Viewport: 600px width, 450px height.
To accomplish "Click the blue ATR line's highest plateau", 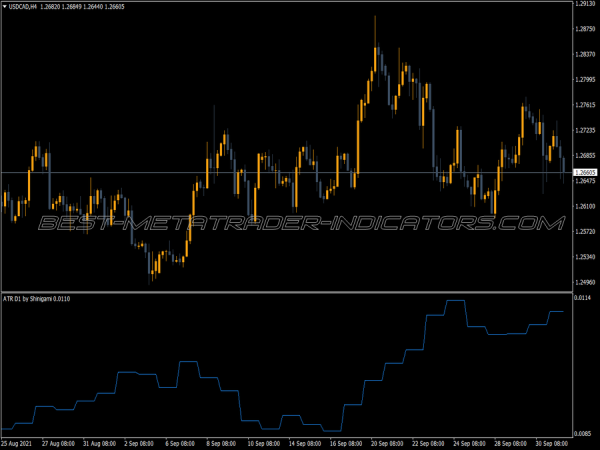I will pyautogui.click(x=455, y=301).
